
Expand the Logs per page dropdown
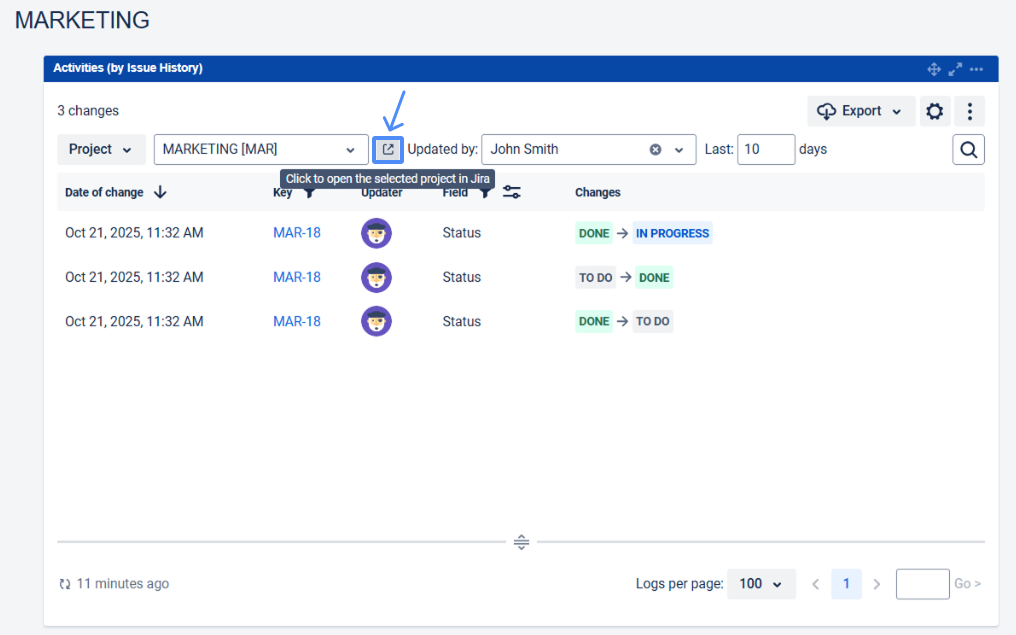click(x=760, y=584)
